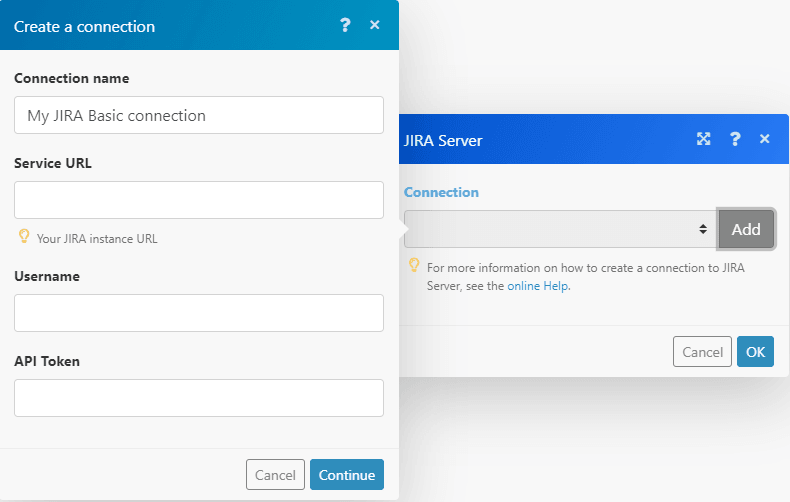Click the API Token input field
This screenshot has width=790, height=502.
pos(199,398)
